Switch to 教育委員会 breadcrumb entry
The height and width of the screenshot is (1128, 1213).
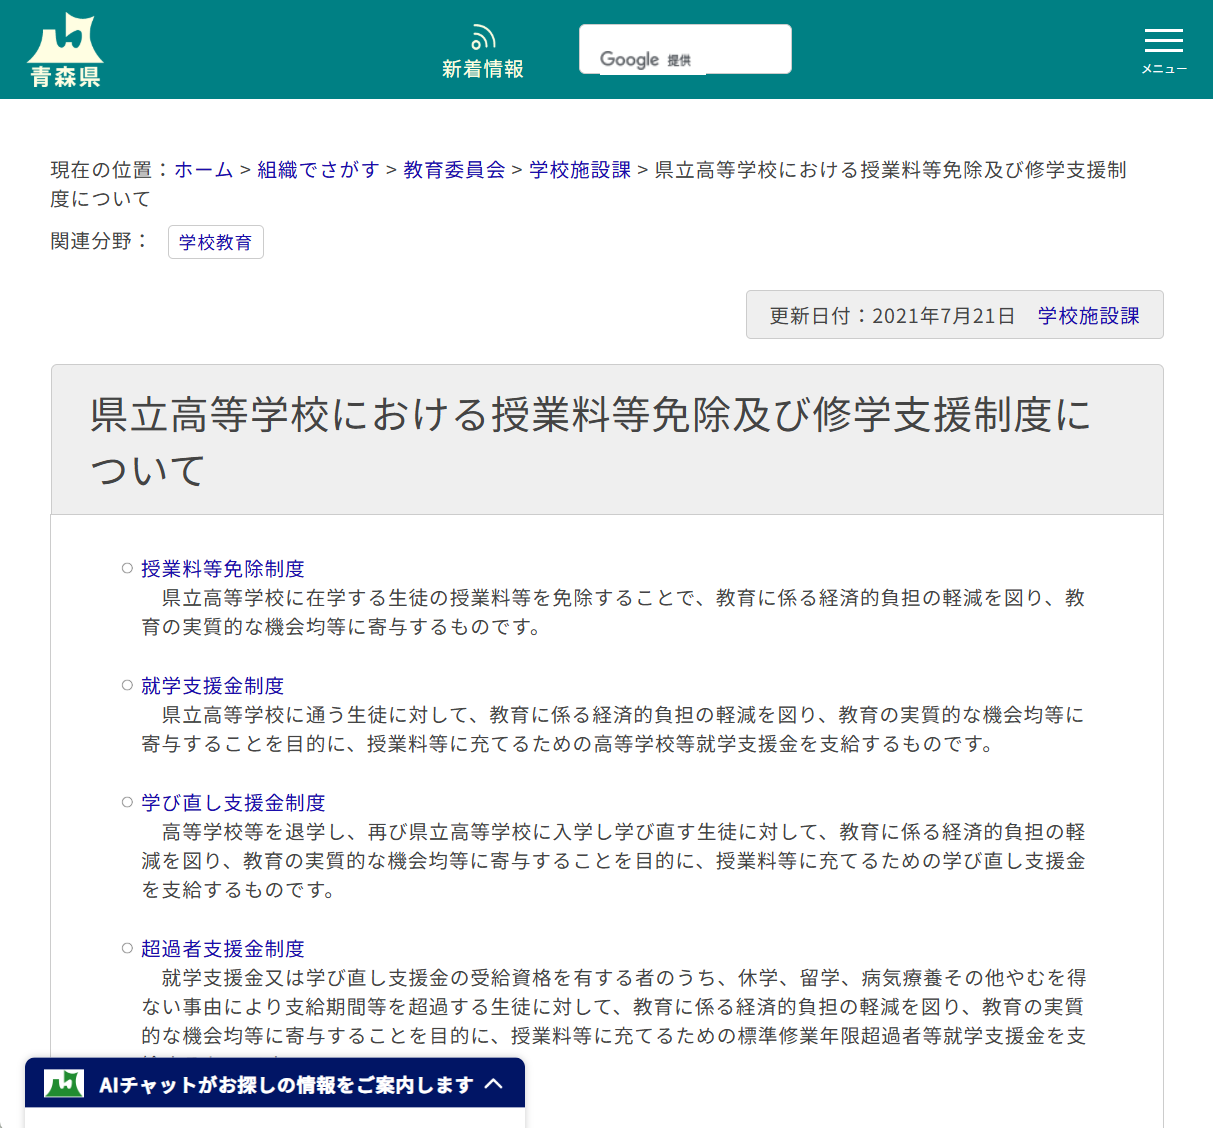tap(453, 170)
